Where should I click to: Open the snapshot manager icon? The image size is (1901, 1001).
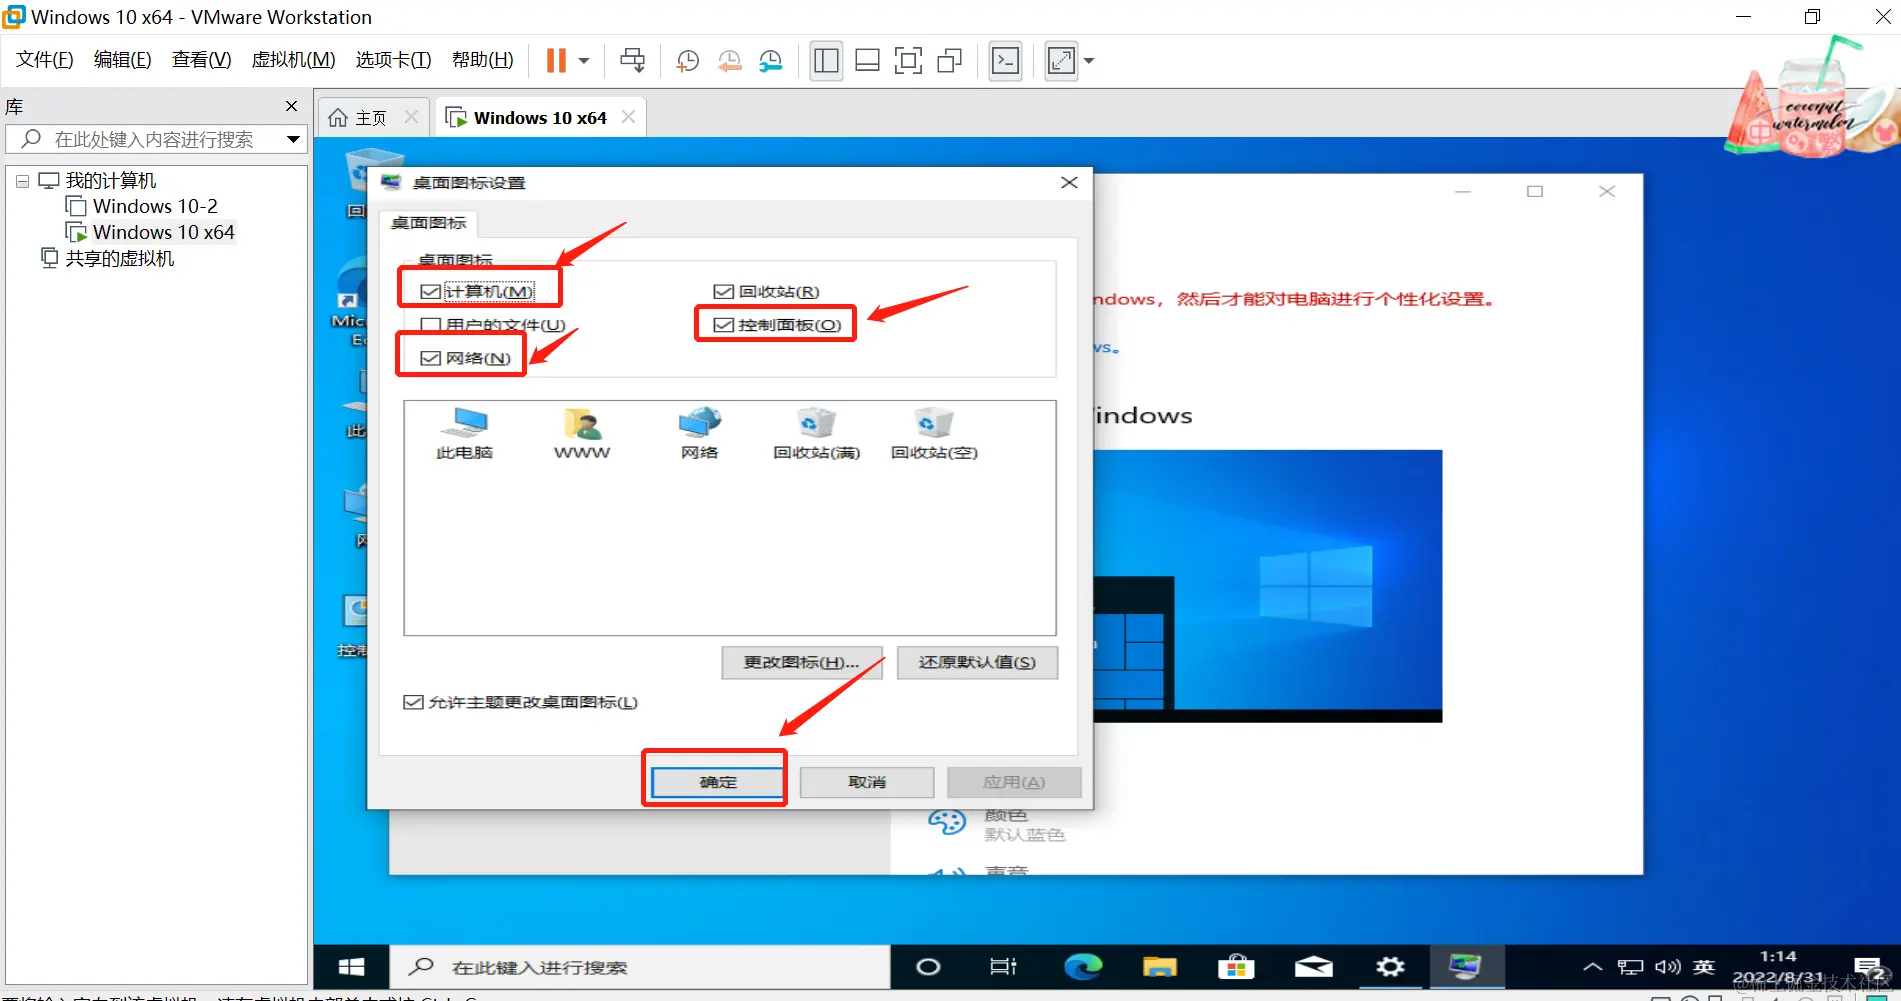tap(771, 61)
